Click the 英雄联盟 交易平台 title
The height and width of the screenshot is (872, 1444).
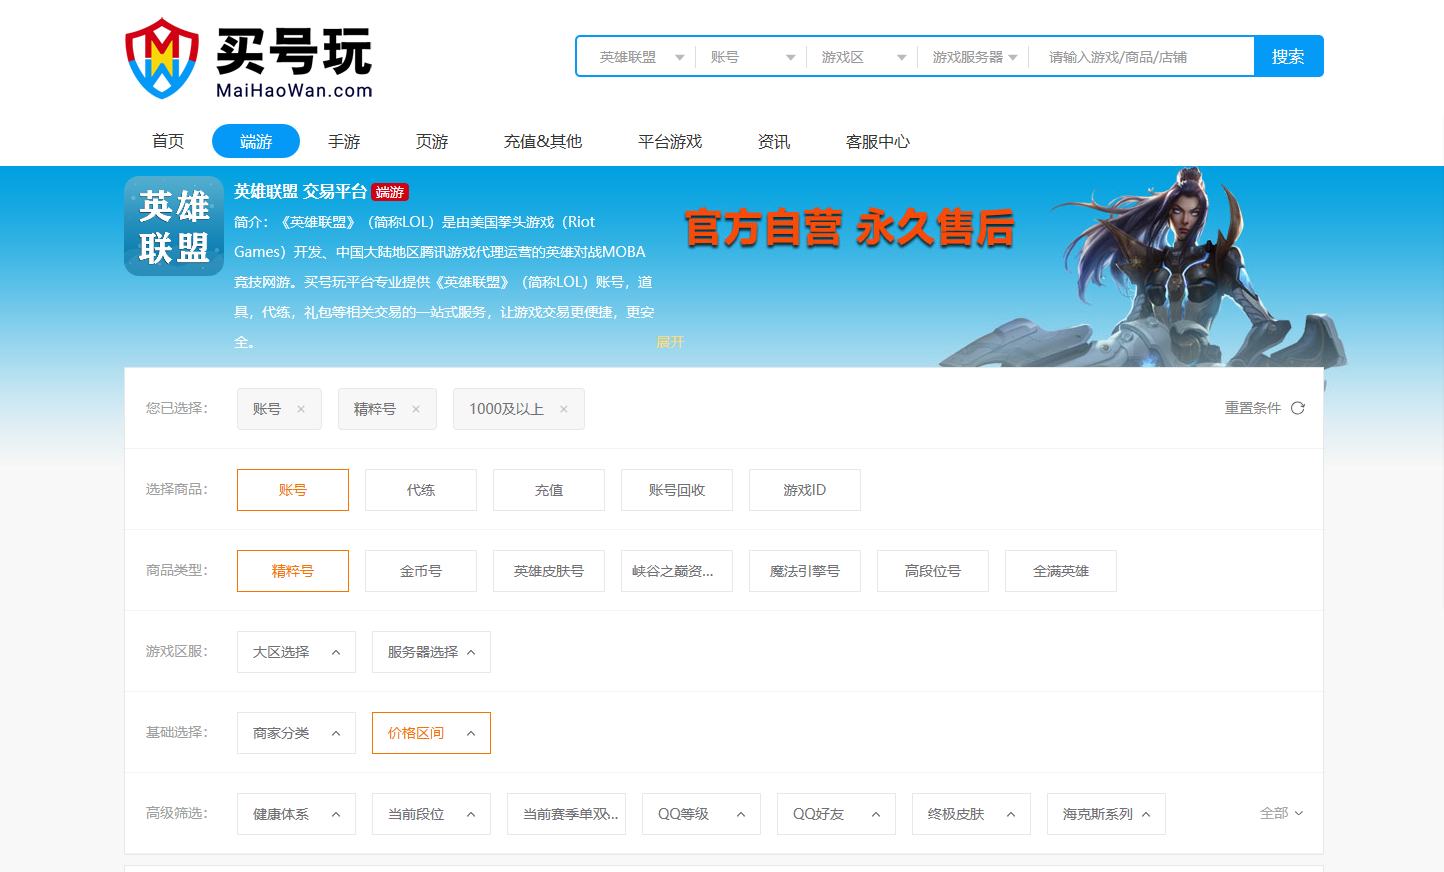pos(300,191)
